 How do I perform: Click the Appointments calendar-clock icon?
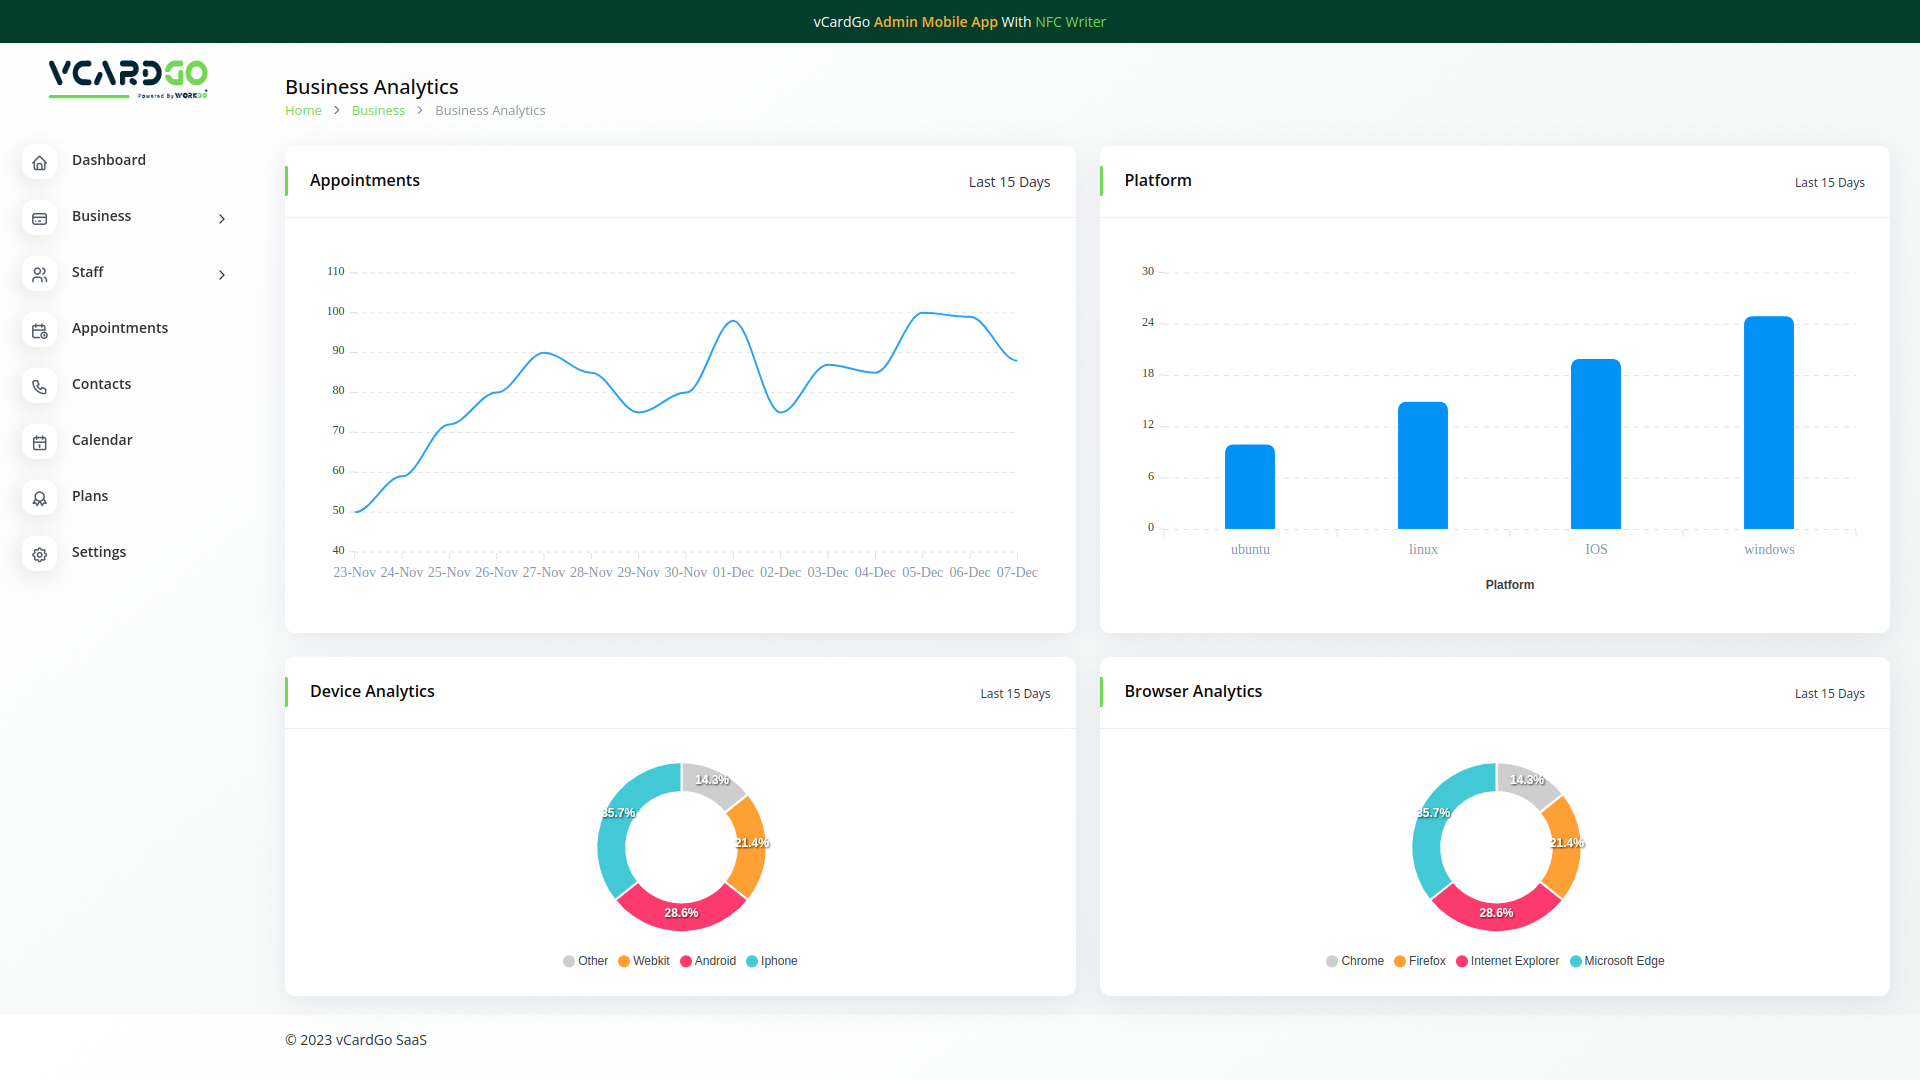tap(40, 330)
